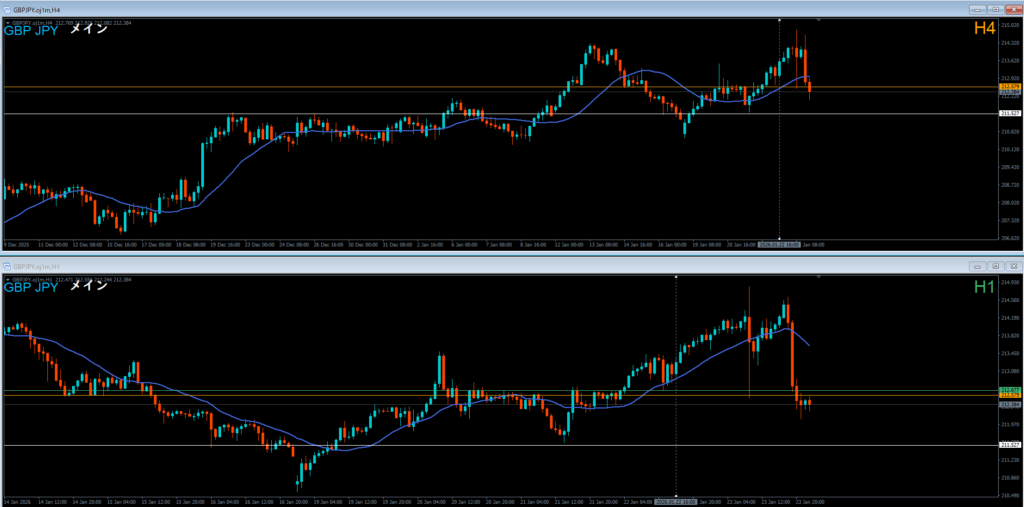Click the green 212.677 price label on H1 axis

tap(1010, 389)
